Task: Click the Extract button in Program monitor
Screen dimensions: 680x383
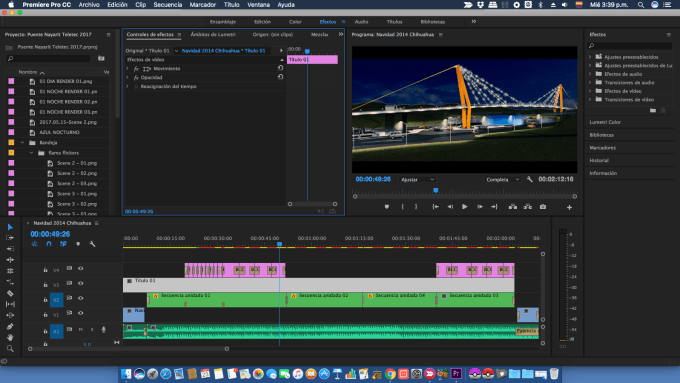Action: [527, 207]
